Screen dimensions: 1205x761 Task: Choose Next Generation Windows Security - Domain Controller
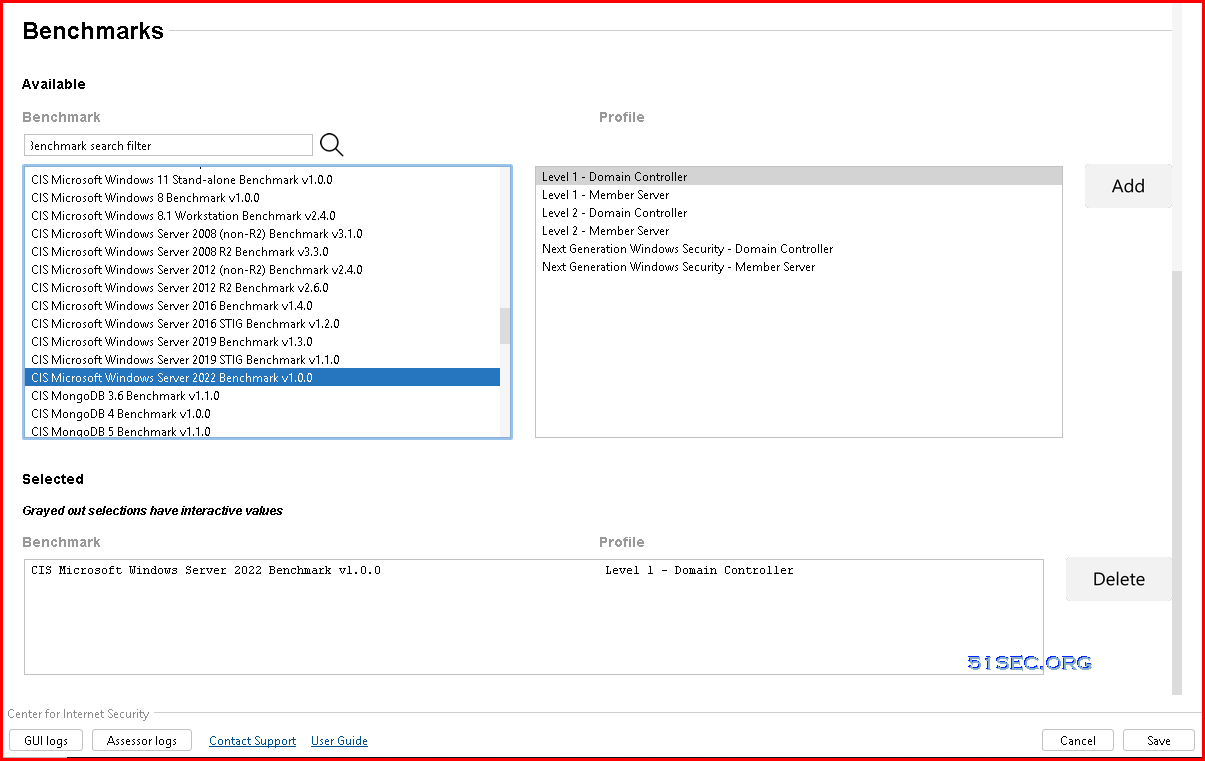click(799, 249)
